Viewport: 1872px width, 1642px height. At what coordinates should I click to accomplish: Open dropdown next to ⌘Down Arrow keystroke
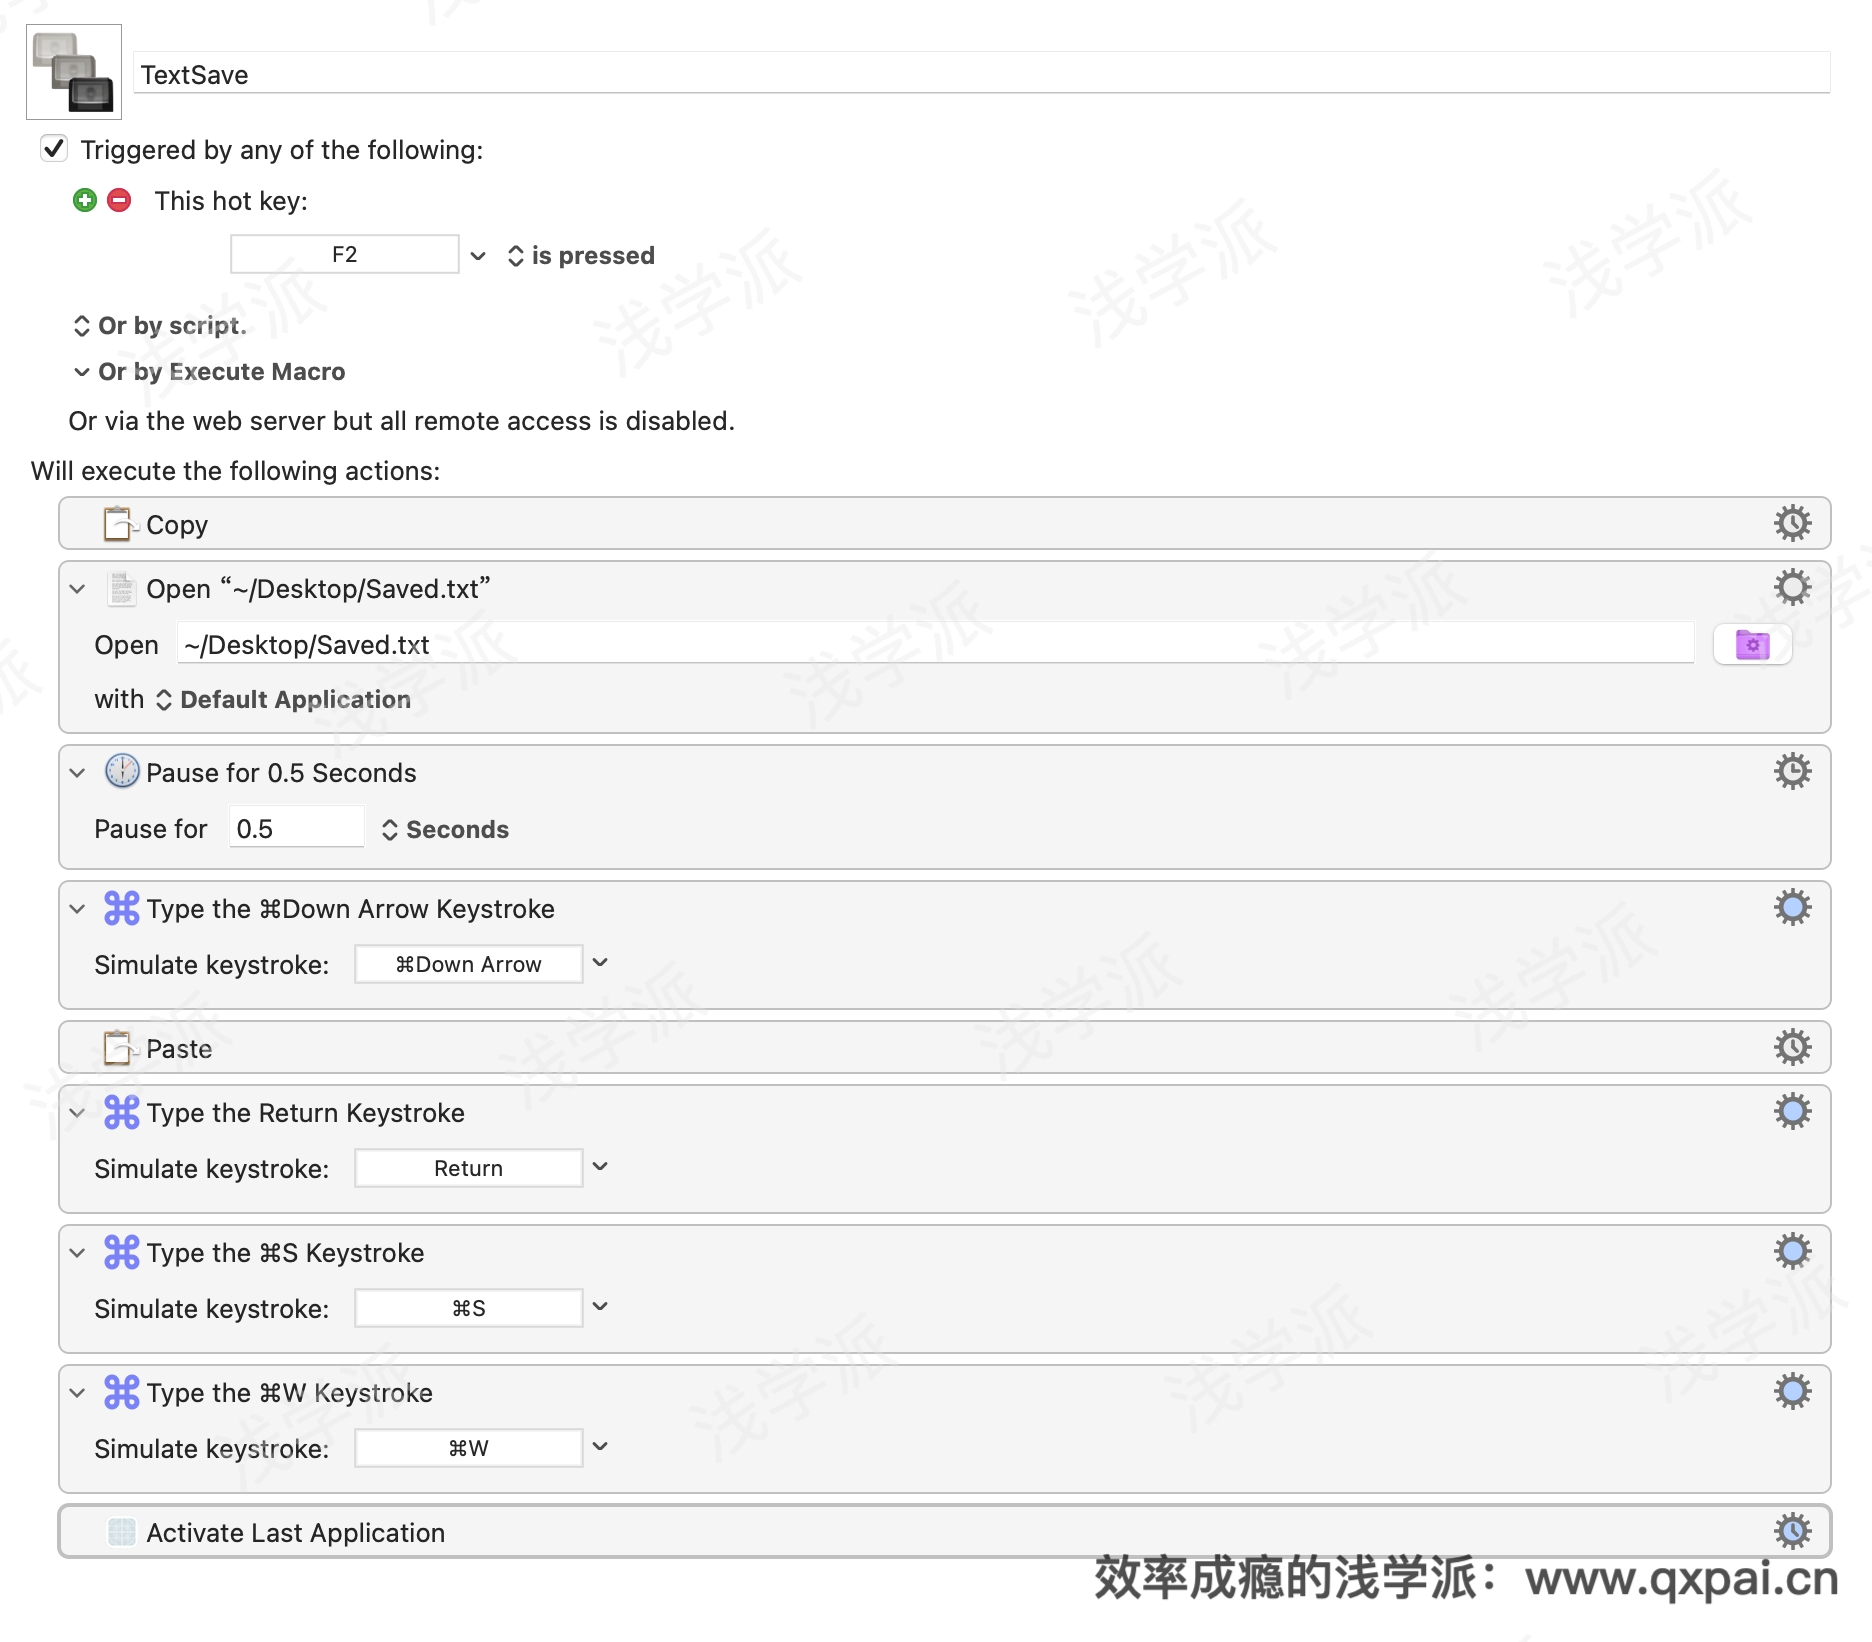tap(600, 963)
